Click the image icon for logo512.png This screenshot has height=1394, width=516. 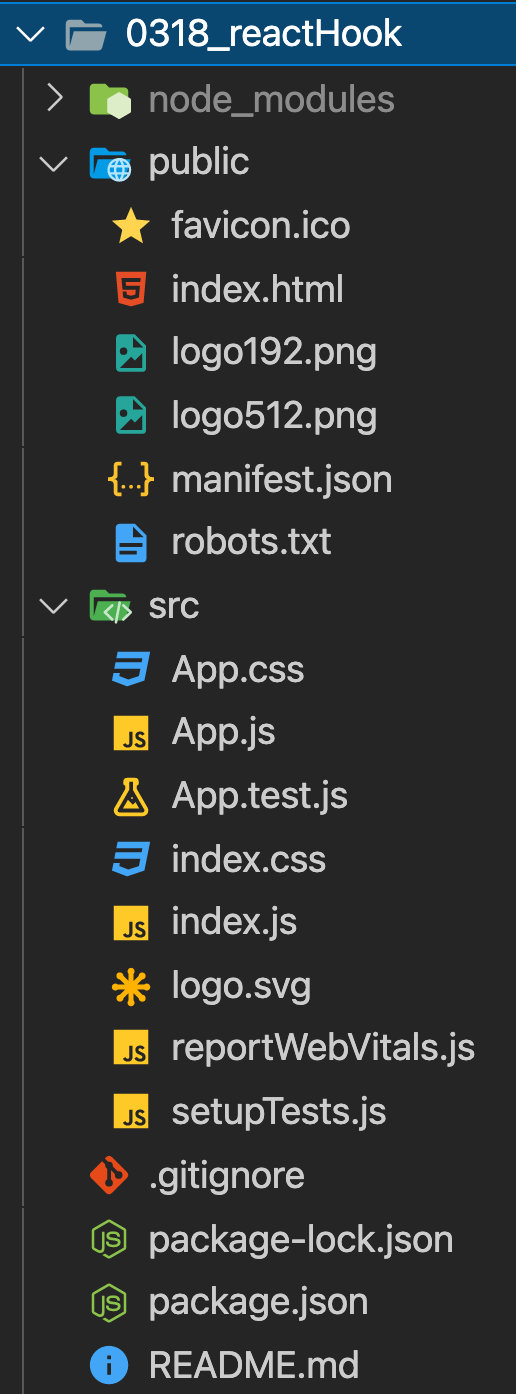pos(131,416)
